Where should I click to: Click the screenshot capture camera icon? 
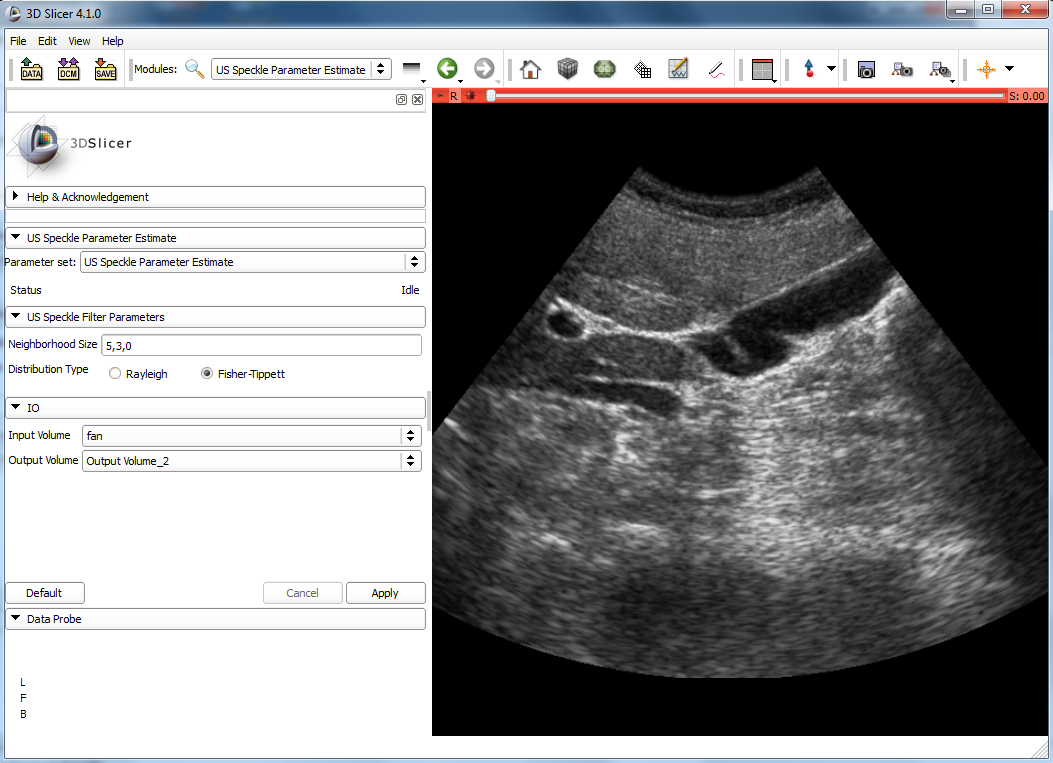tap(866, 69)
